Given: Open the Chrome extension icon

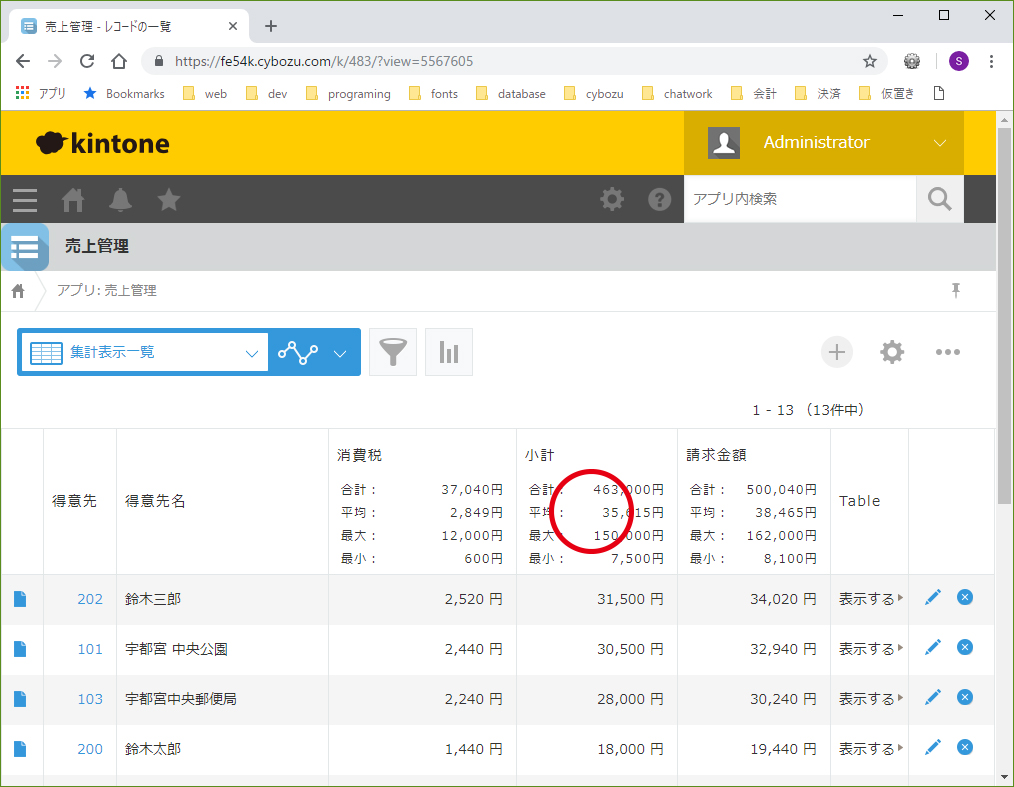Looking at the screenshot, I should click(912, 61).
